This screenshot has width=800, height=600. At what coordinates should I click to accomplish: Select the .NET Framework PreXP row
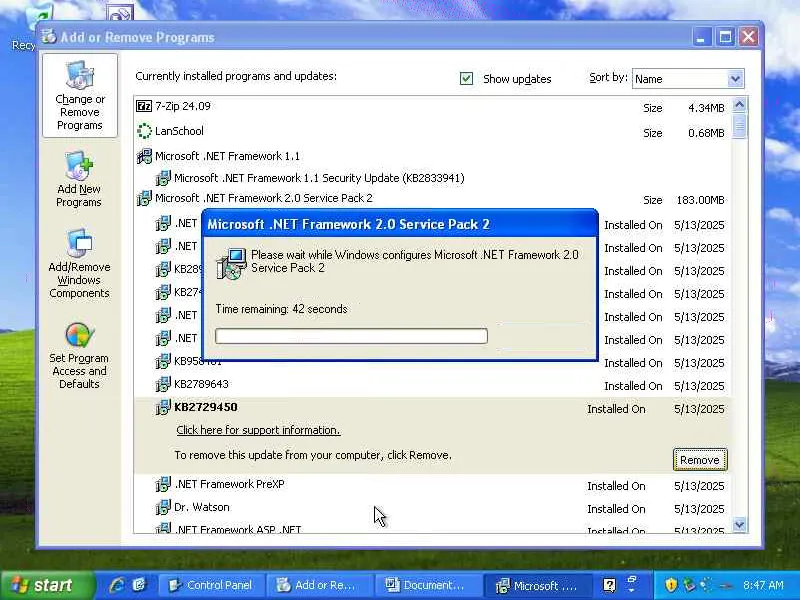click(x=432, y=485)
